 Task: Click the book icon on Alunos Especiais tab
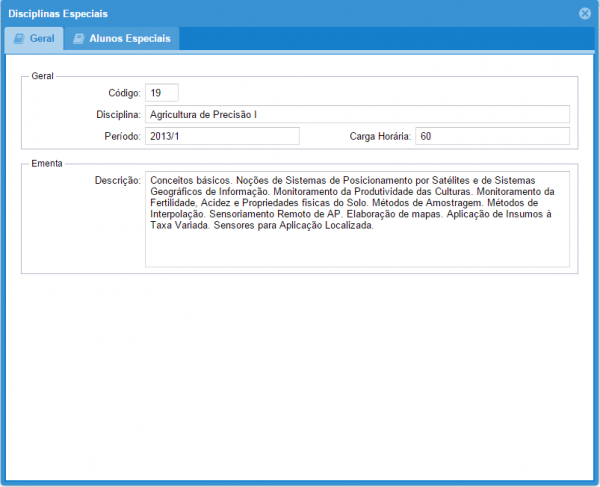coord(78,38)
